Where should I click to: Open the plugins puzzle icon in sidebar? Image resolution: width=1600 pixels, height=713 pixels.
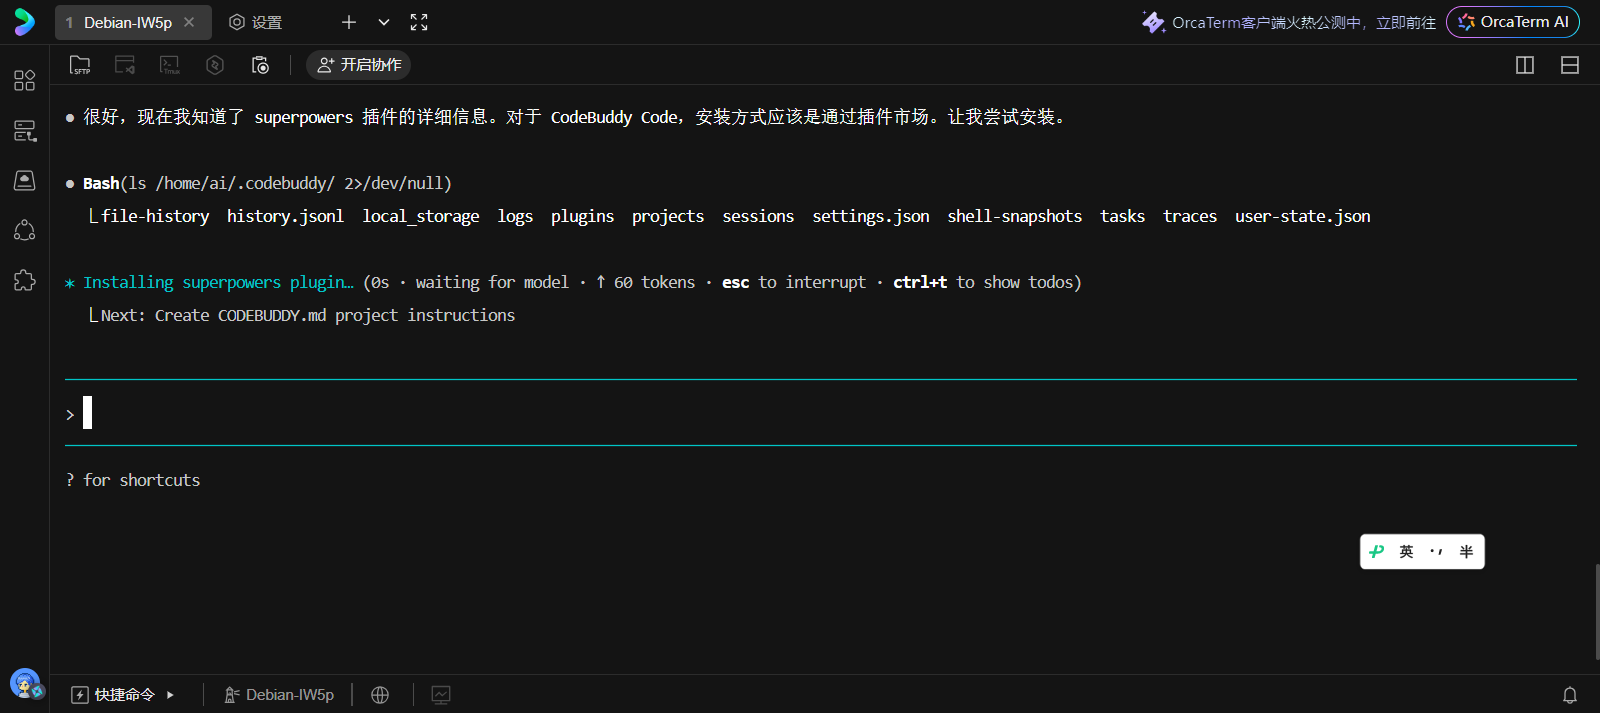click(25, 281)
